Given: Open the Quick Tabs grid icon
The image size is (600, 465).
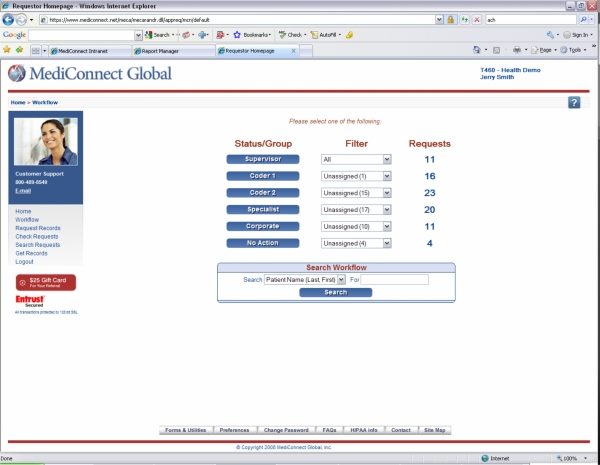Looking at the screenshot, I should coord(36,51).
